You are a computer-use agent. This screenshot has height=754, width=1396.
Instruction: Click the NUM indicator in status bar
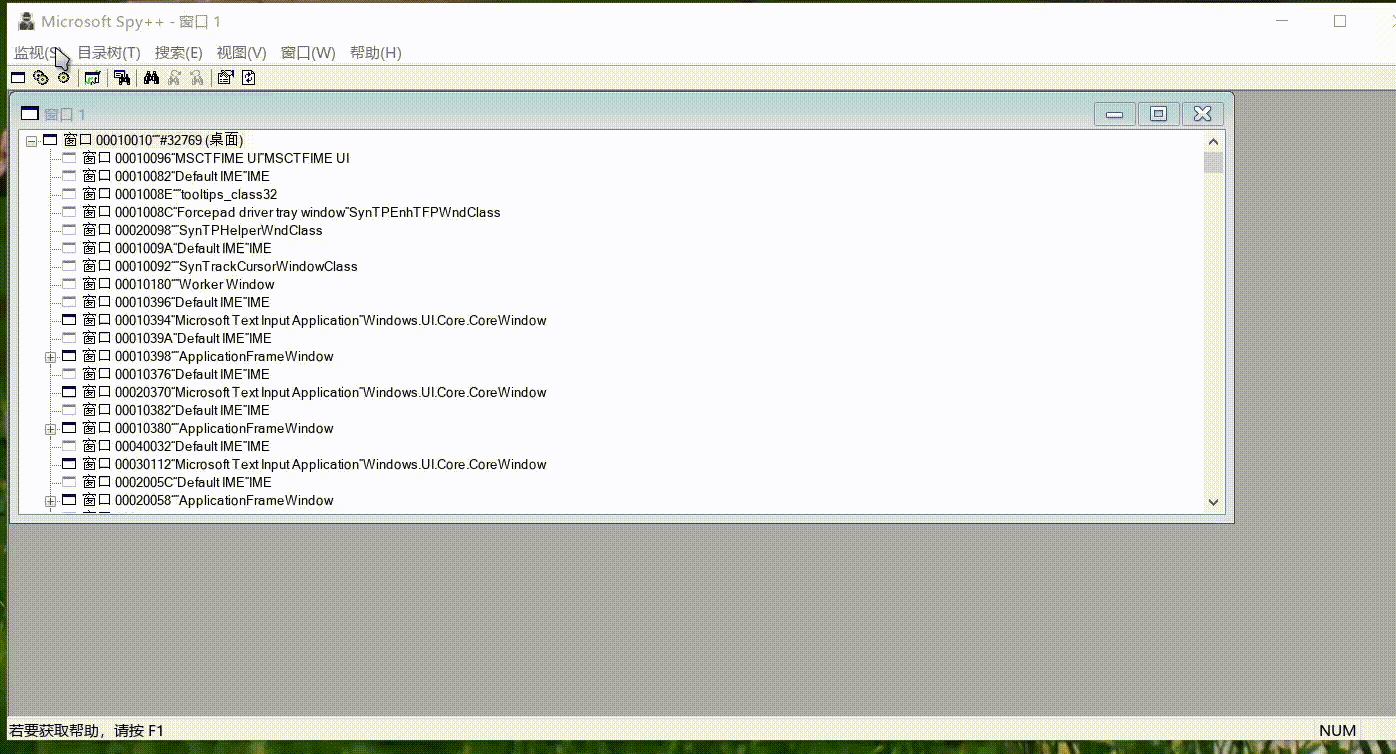[1337, 731]
